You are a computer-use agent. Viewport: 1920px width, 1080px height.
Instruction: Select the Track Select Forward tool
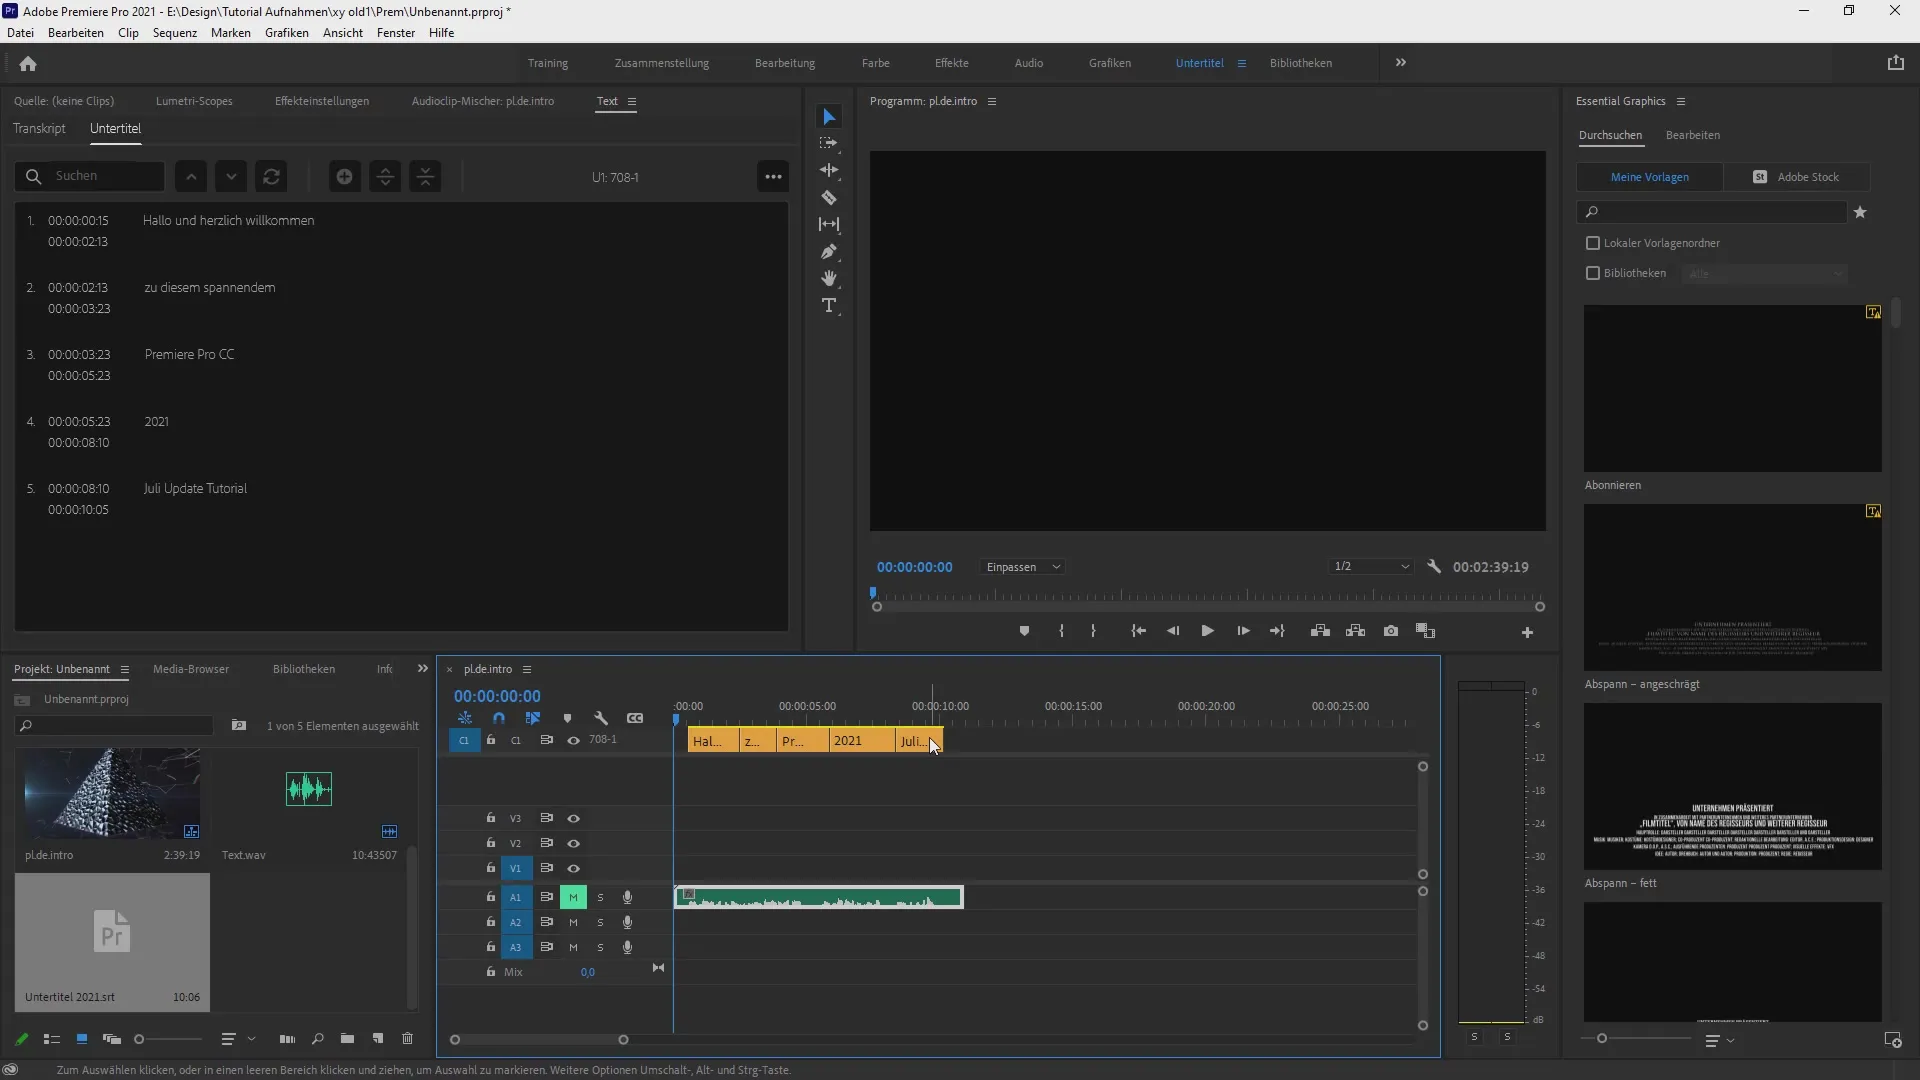click(829, 144)
